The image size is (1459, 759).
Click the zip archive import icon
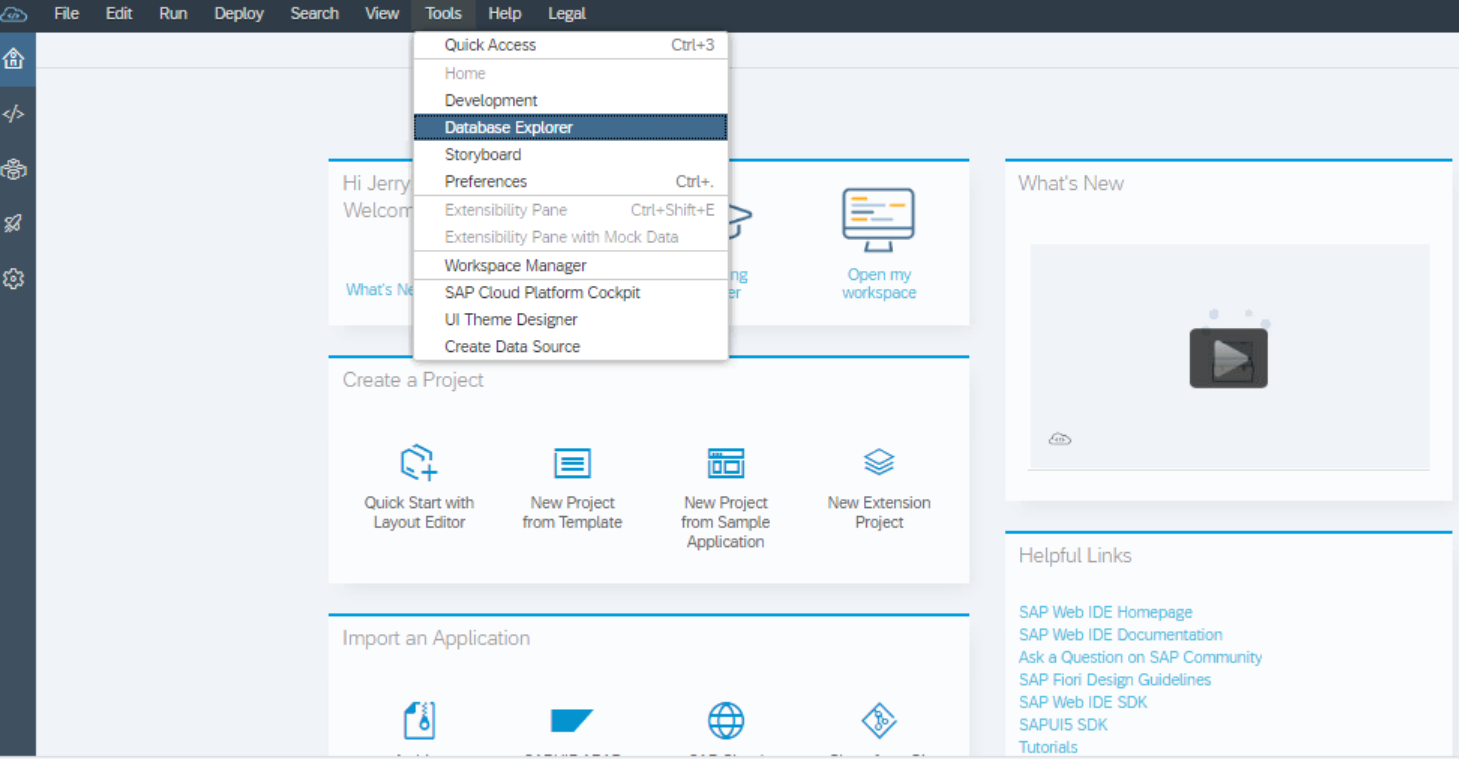click(x=419, y=720)
